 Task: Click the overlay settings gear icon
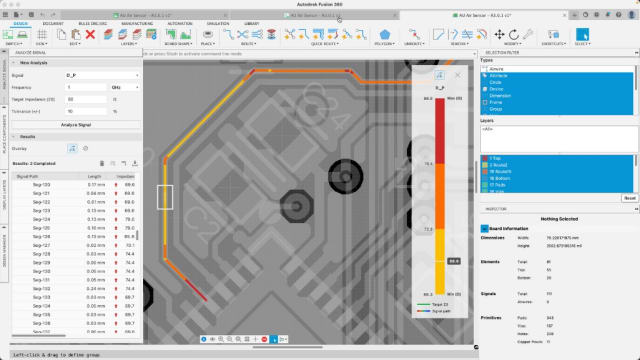click(x=85, y=149)
